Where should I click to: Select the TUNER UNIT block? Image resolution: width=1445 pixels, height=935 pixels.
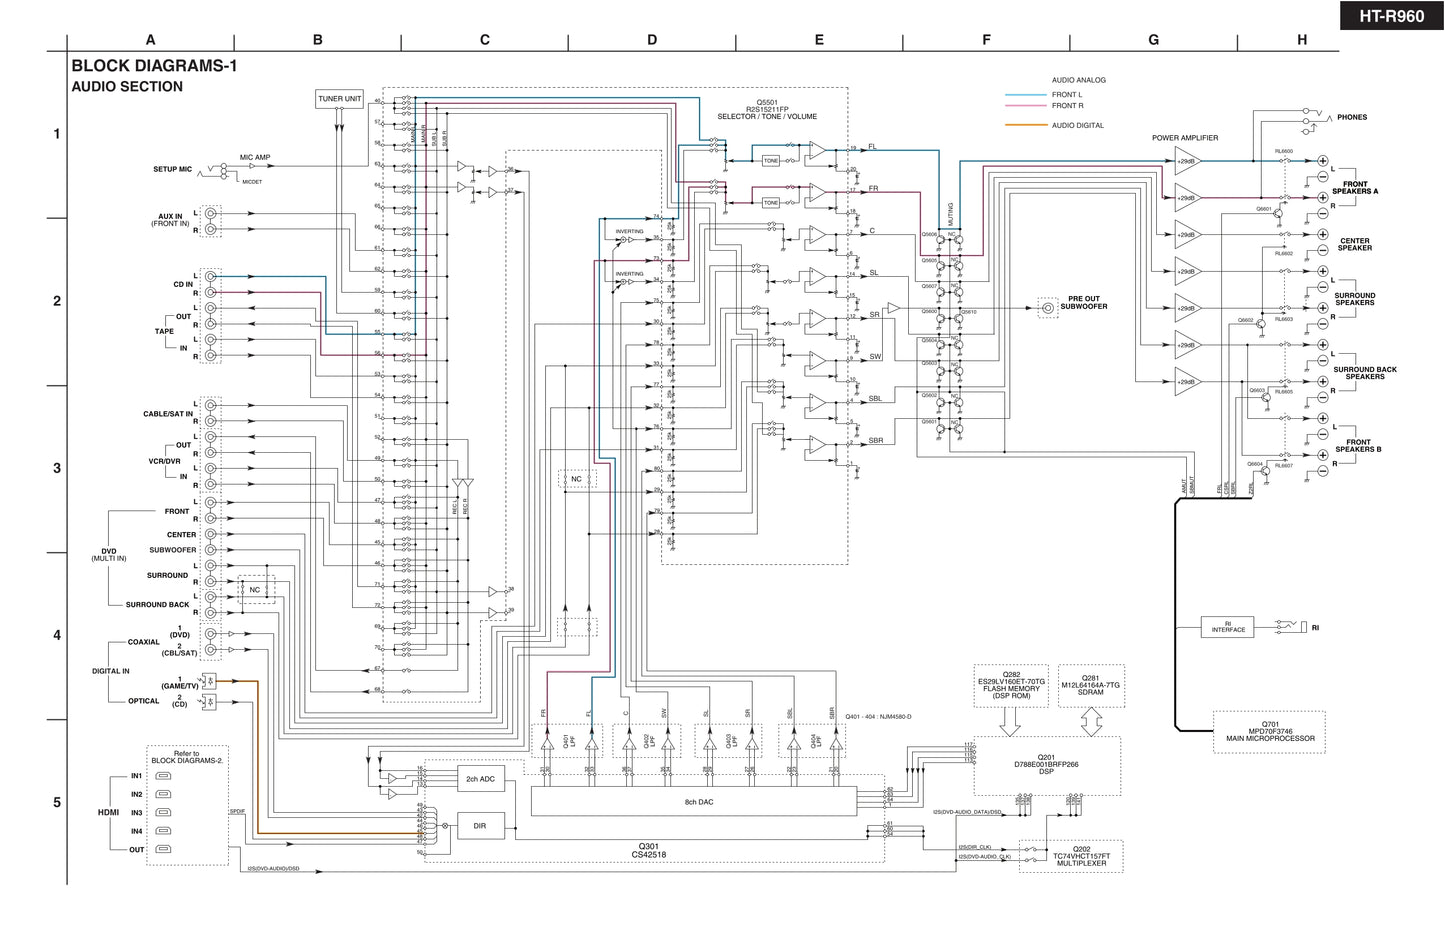click(x=339, y=99)
